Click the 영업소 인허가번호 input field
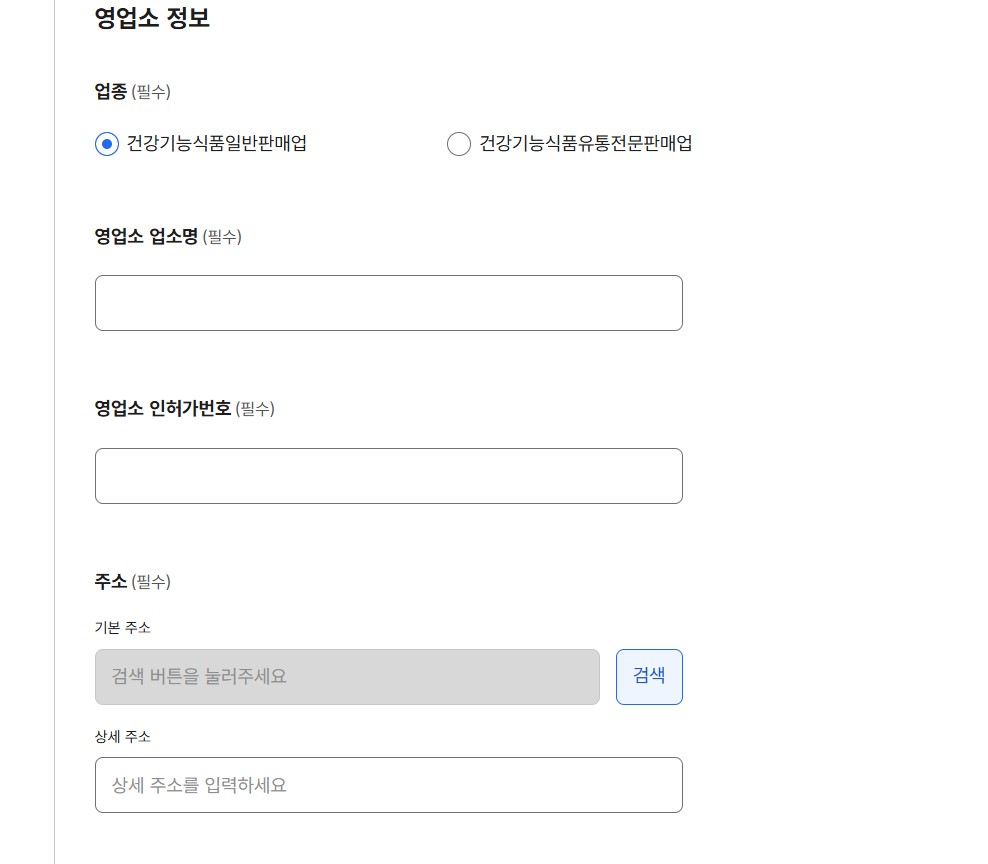 click(x=388, y=475)
